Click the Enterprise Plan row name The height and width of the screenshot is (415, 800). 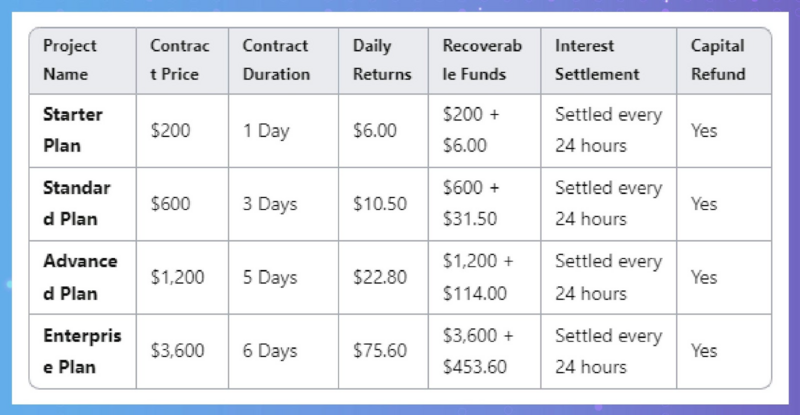81,351
